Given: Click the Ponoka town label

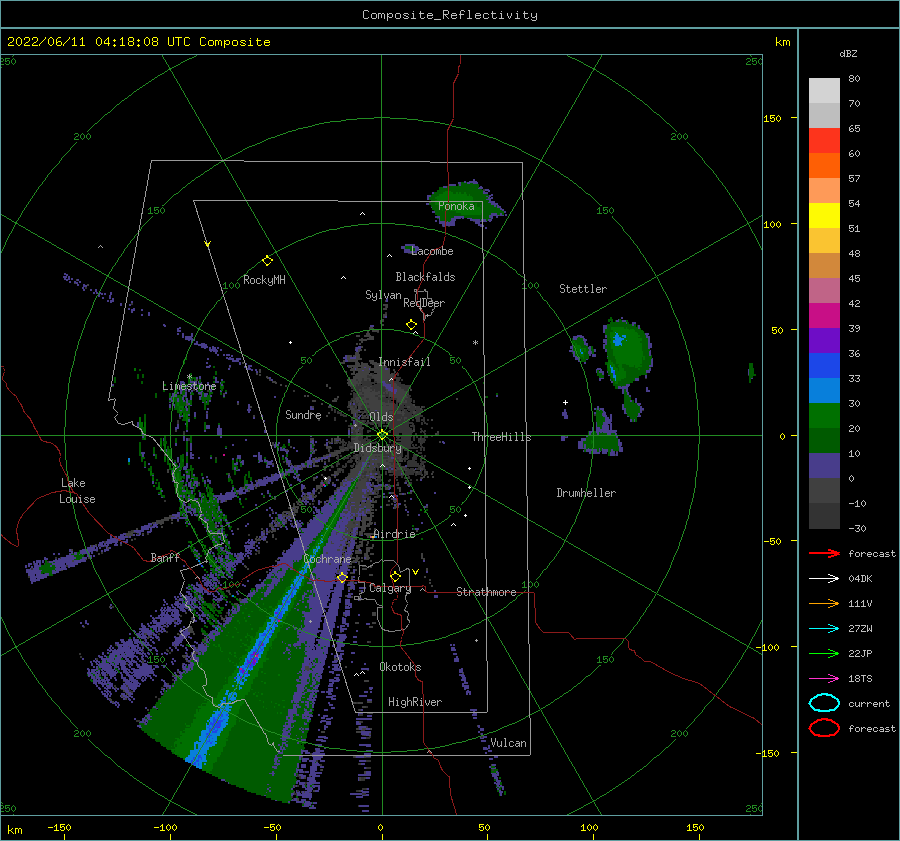Looking at the screenshot, I should (456, 206).
